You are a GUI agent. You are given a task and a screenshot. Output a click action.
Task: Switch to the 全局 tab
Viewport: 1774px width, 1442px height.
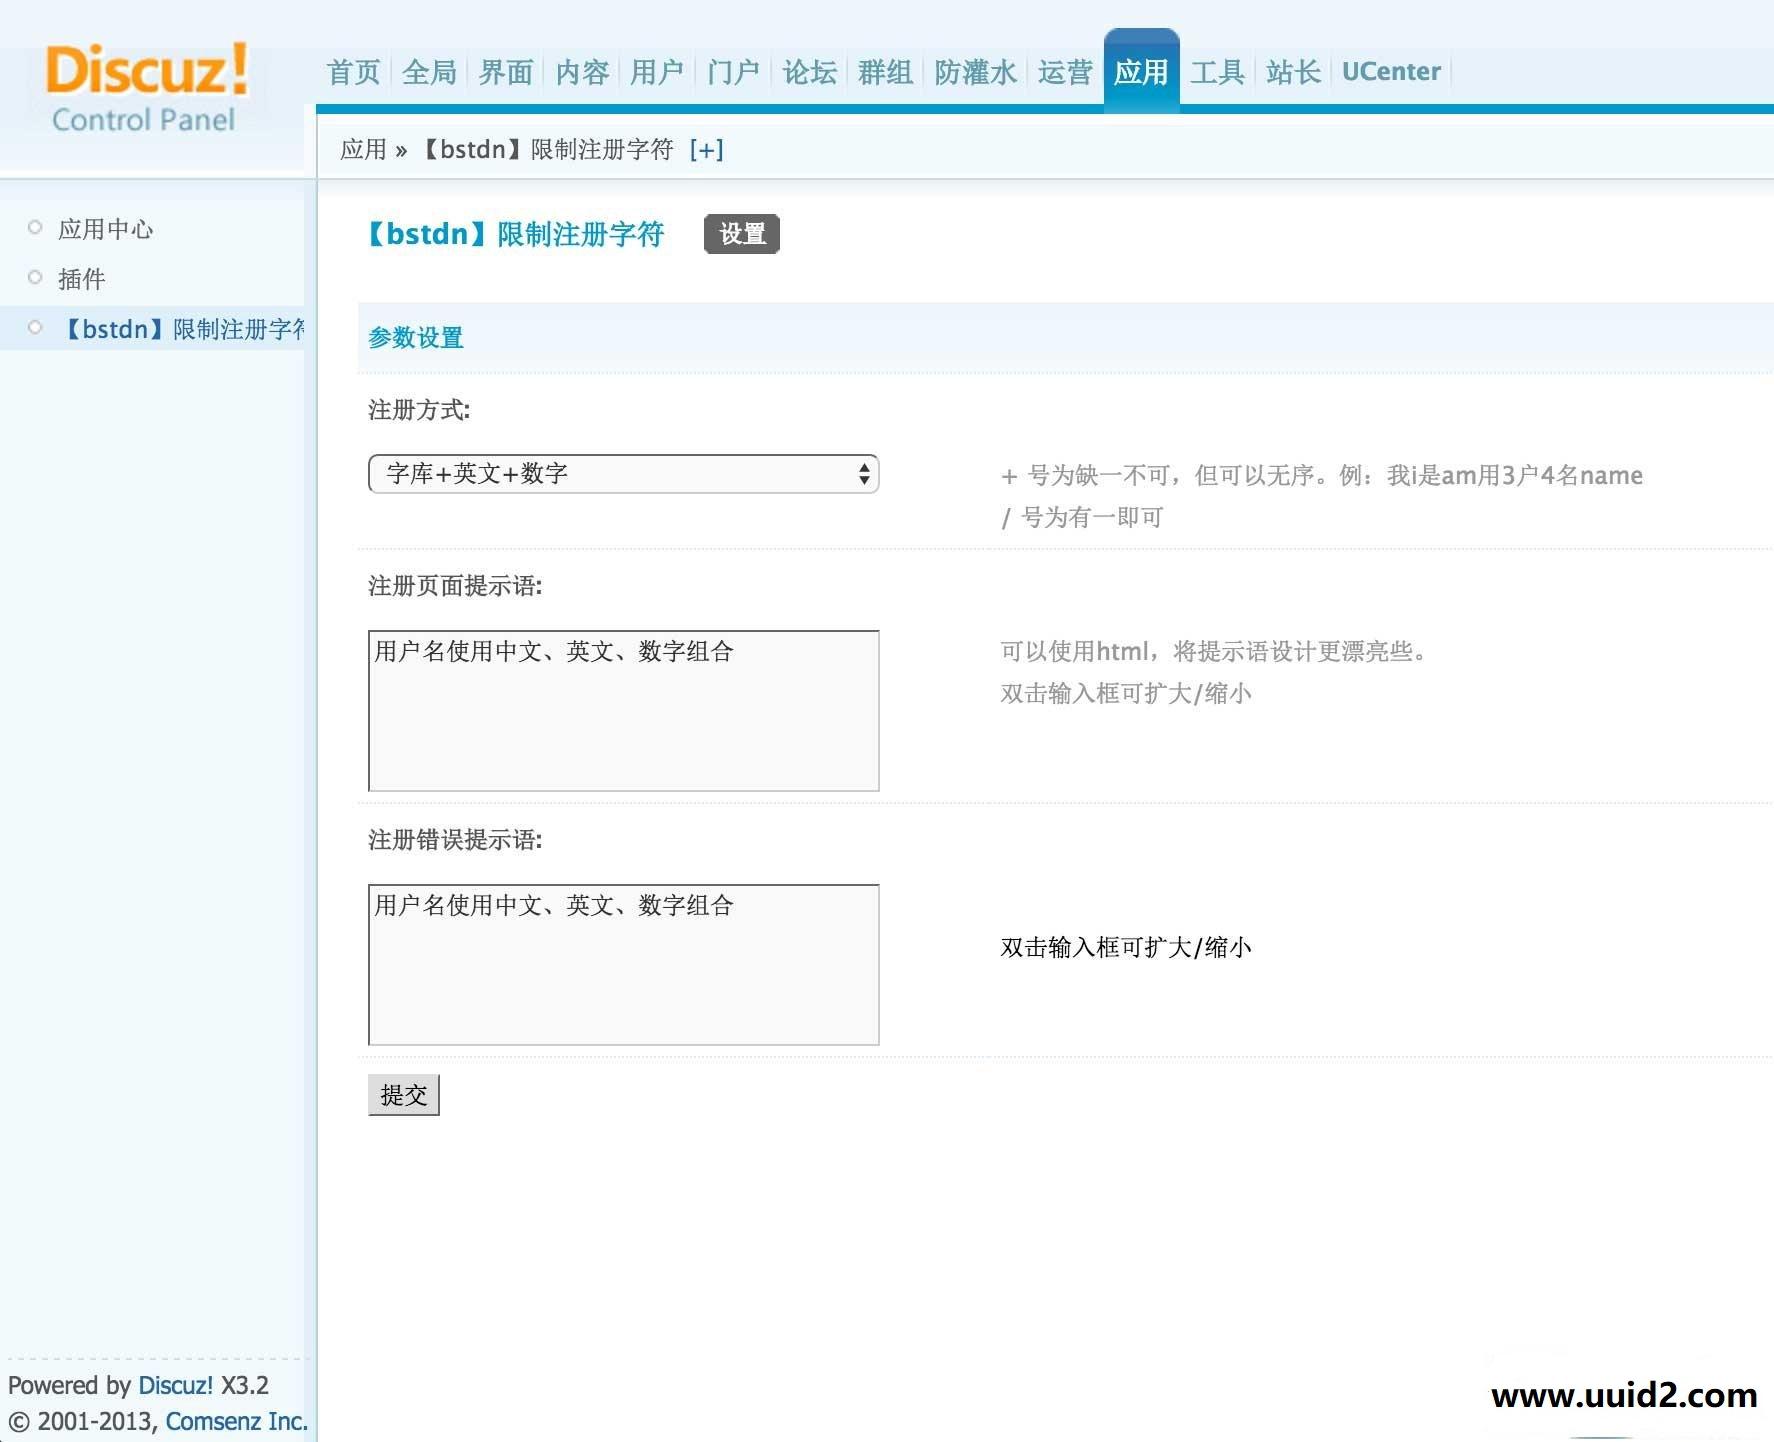click(x=428, y=70)
